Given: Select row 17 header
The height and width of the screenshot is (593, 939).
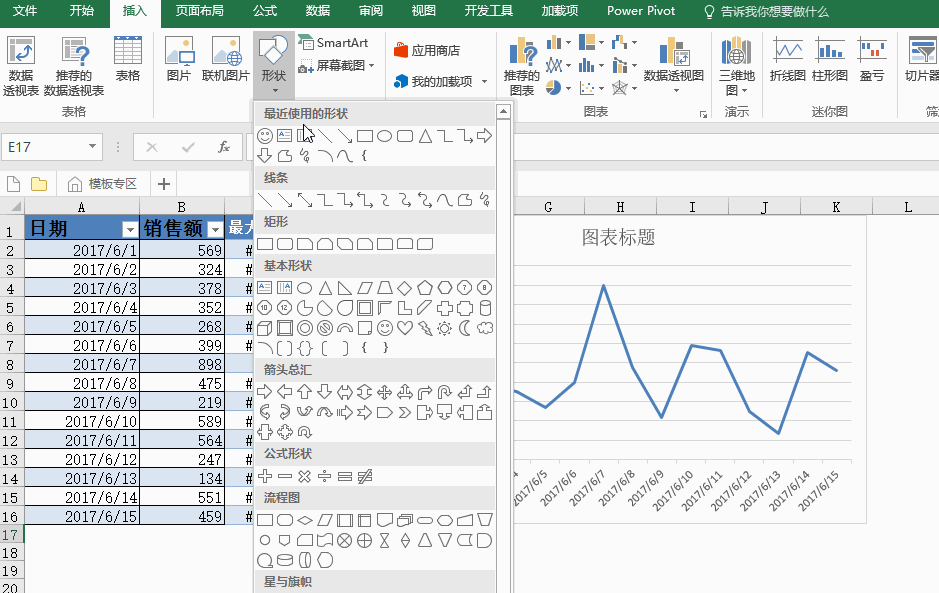Looking at the screenshot, I should pyautogui.click(x=11, y=534).
